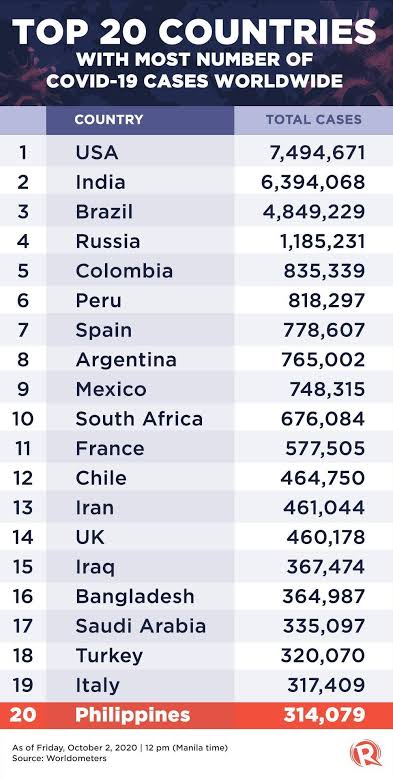
Task: Select the Argentina entry
Action: click(x=126, y=360)
